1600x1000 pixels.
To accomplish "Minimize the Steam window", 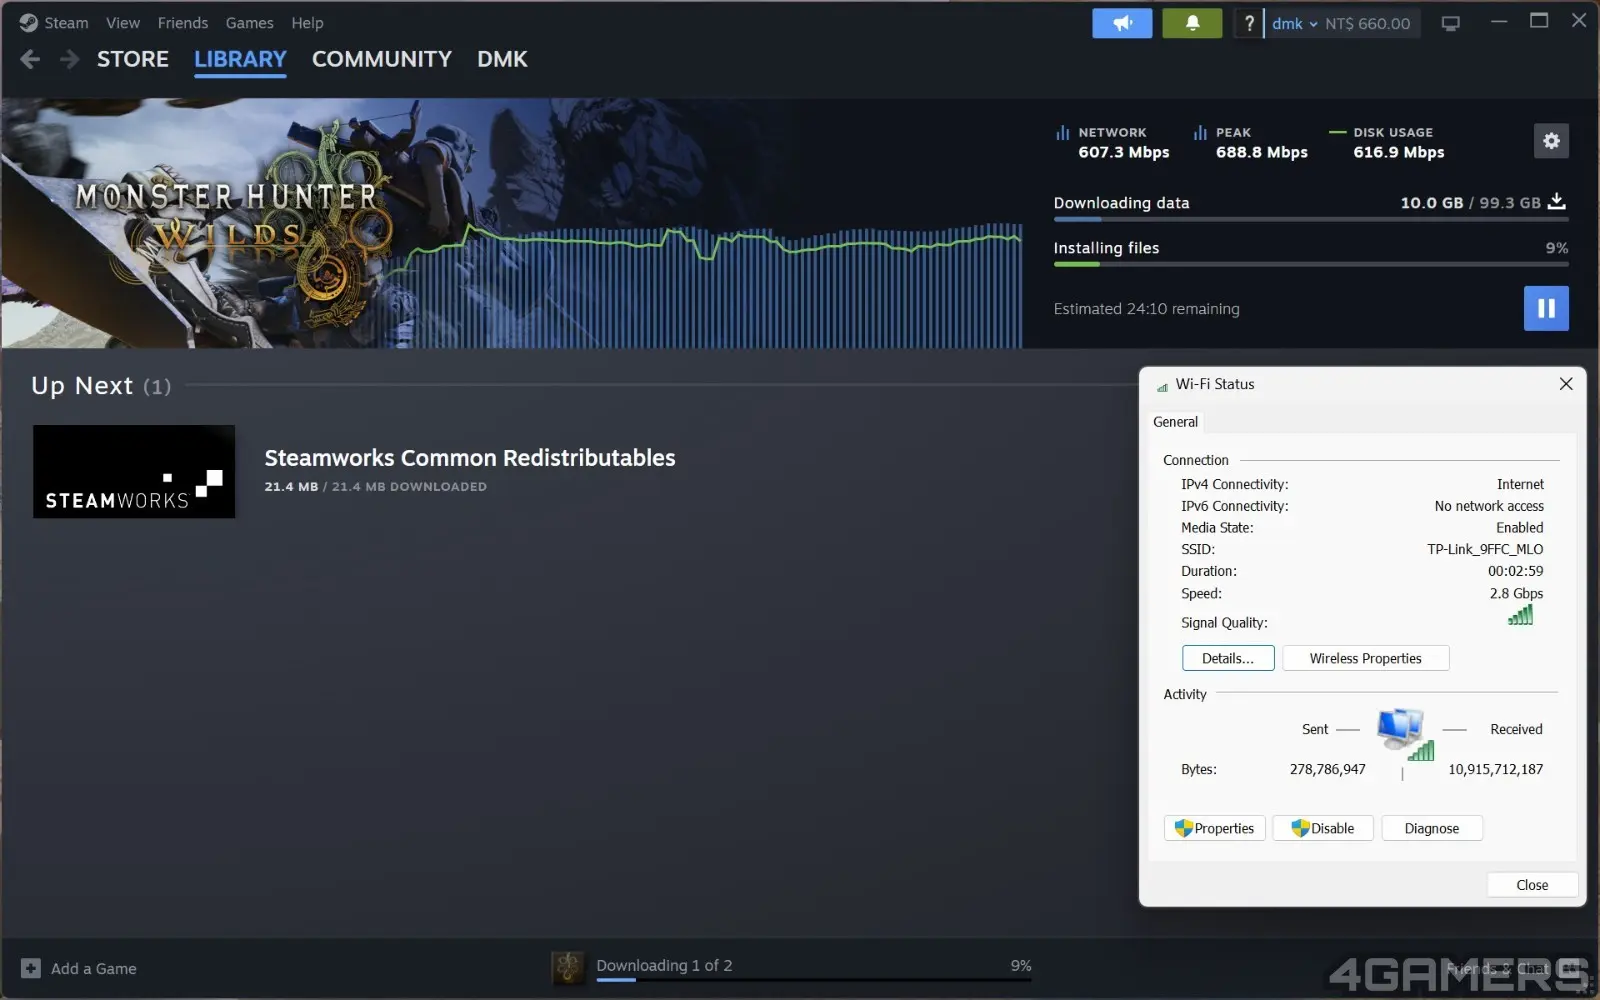I will pyautogui.click(x=1498, y=21).
